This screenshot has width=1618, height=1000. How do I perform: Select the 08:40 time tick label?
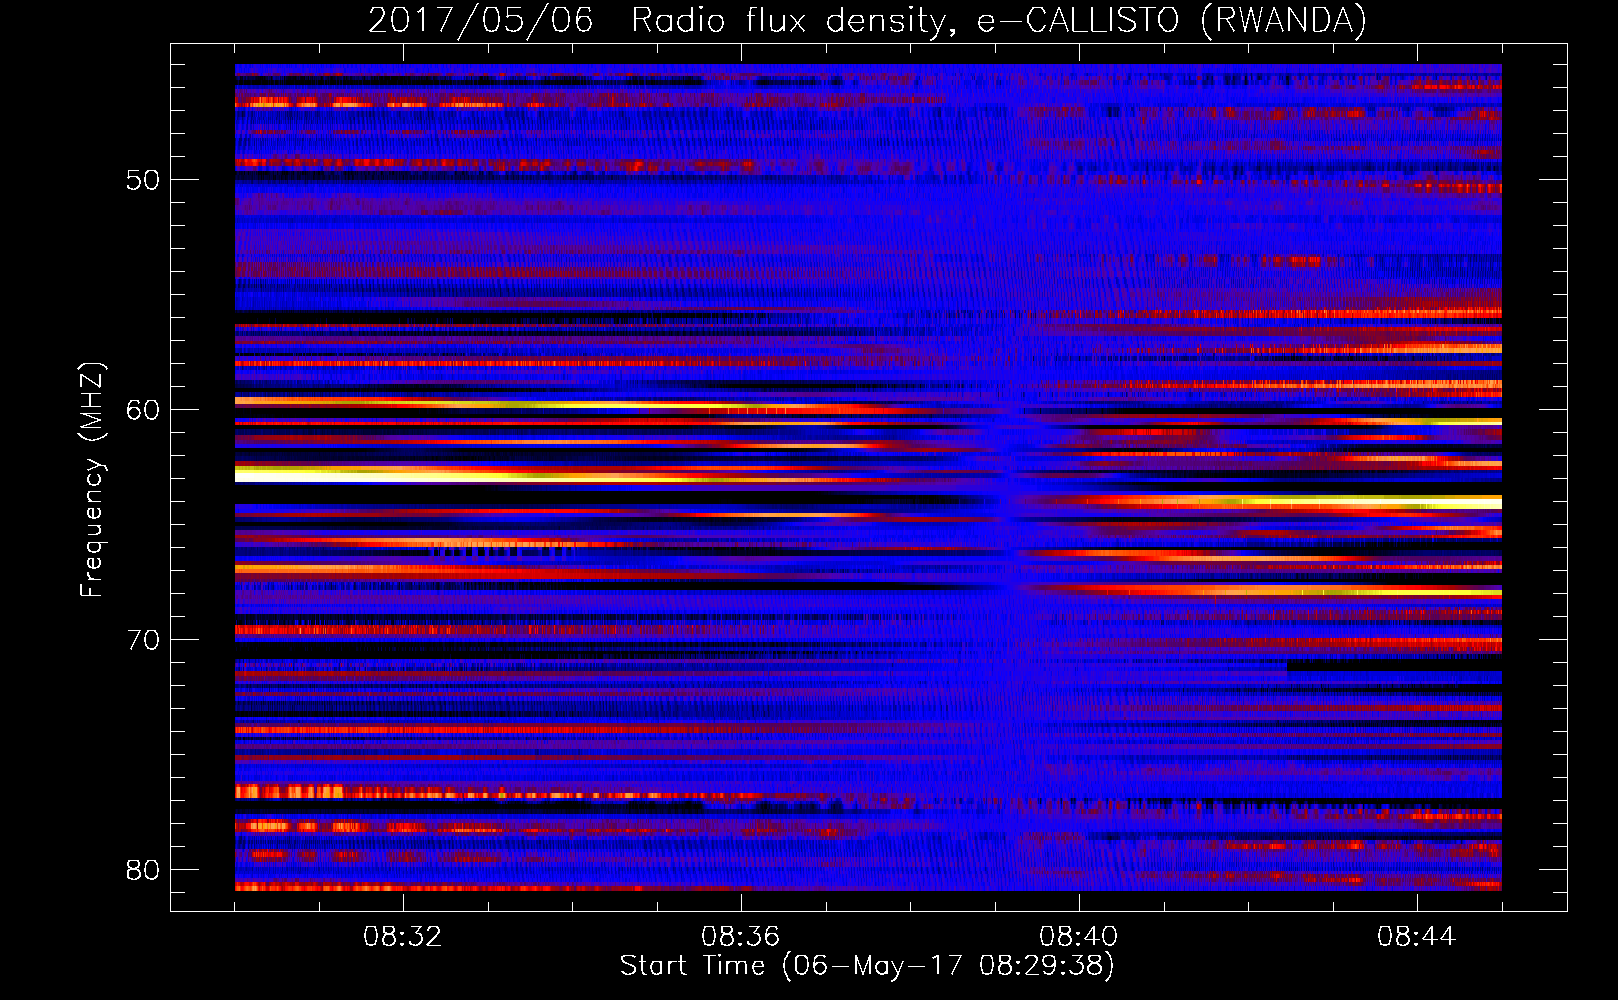coord(1079,937)
